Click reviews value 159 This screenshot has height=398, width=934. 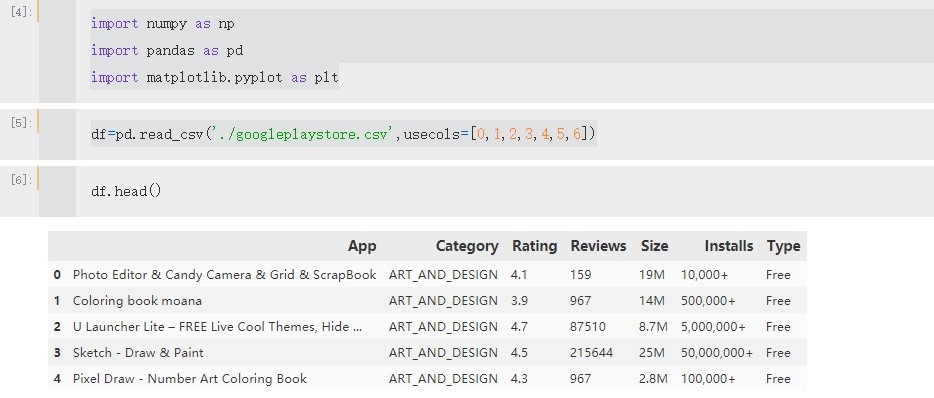(580, 275)
